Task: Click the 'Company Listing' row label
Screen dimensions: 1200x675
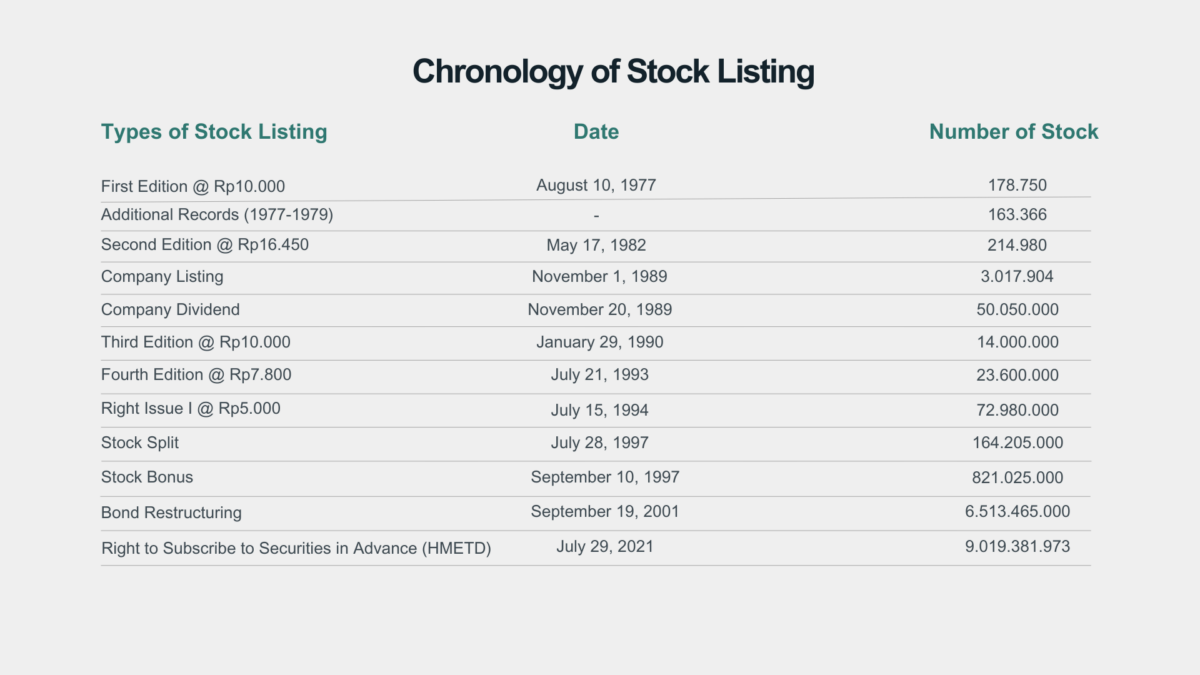Action: 162,276
